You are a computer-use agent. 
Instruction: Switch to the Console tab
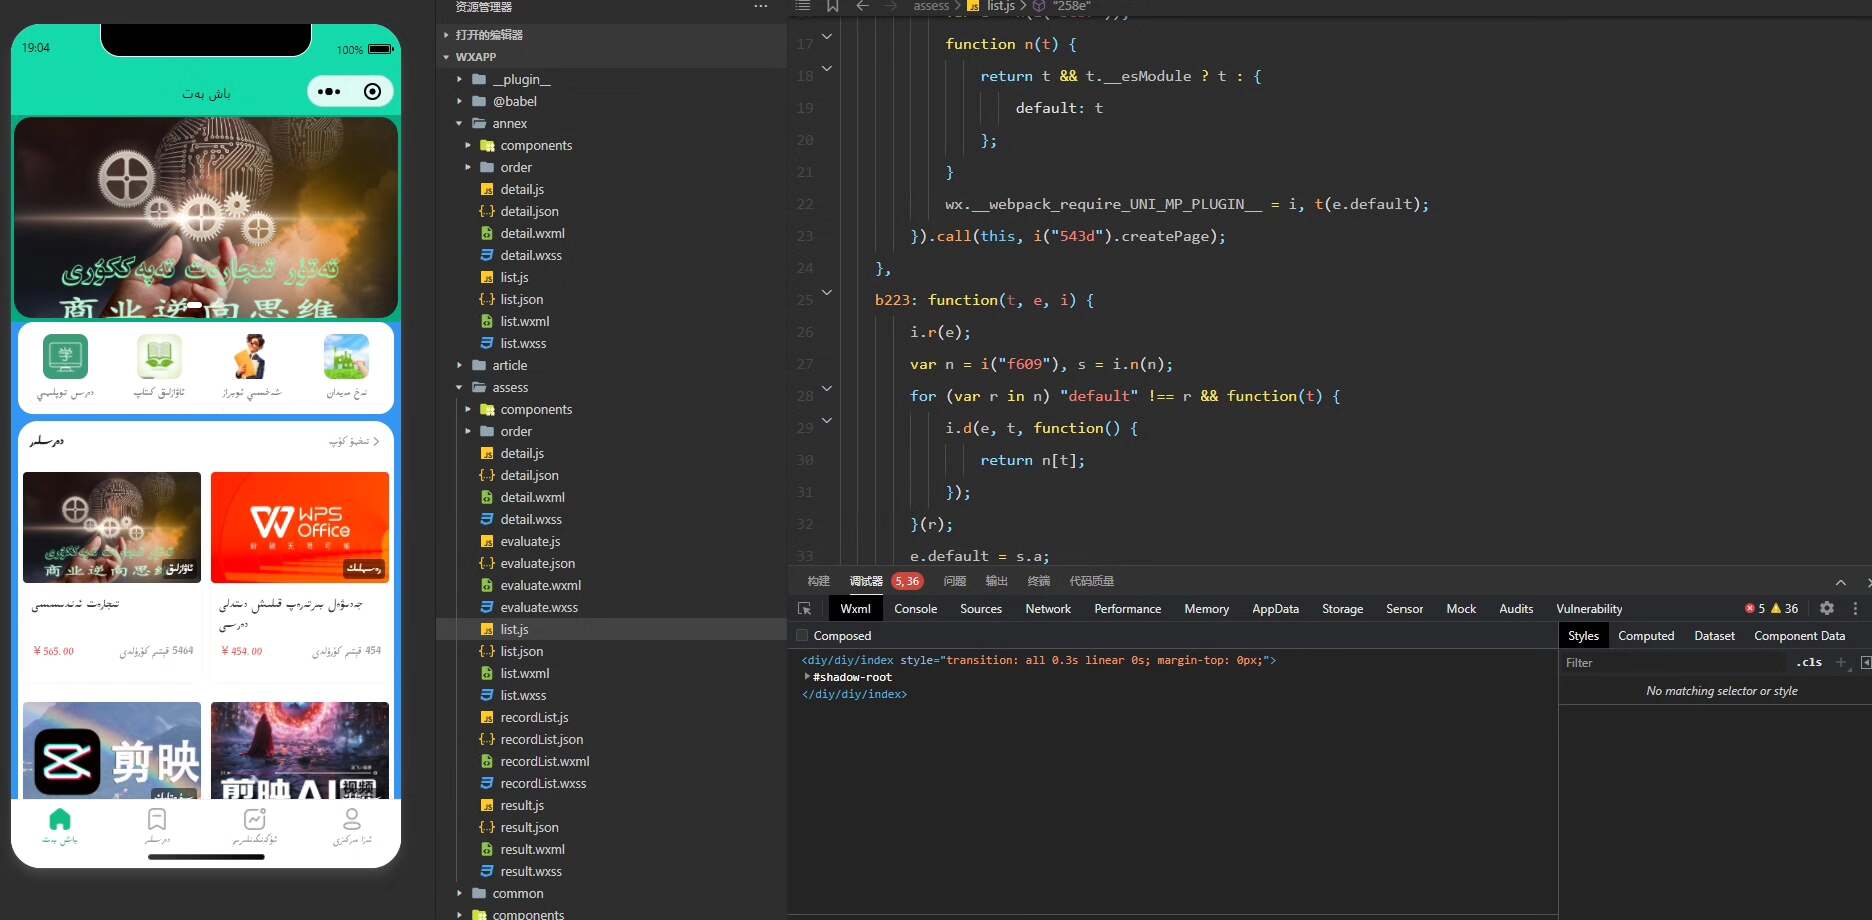pyautogui.click(x=915, y=609)
